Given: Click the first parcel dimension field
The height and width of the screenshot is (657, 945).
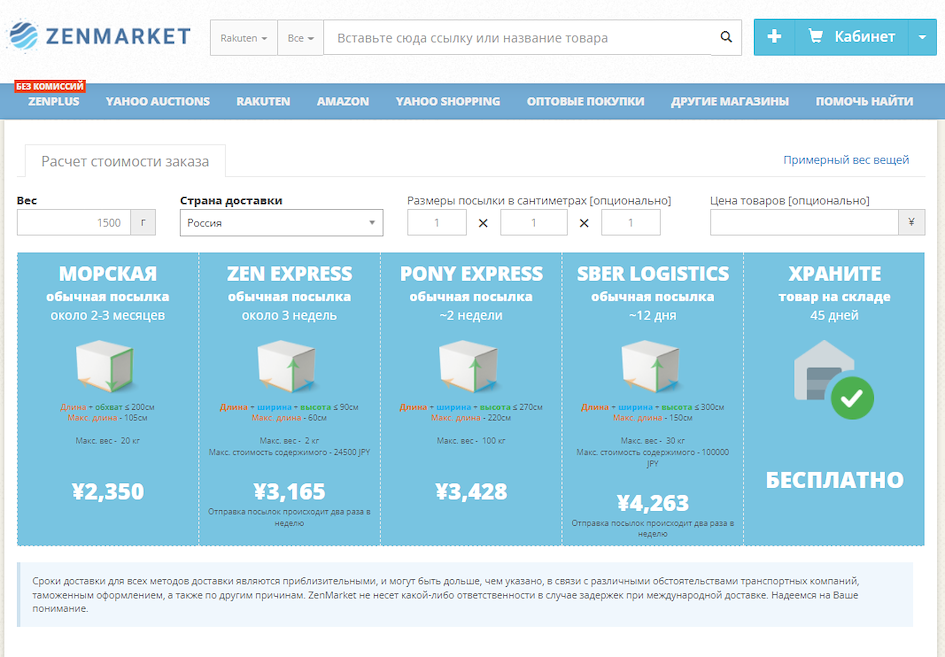Looking at the screenshot, I should (x=437, y=222).
